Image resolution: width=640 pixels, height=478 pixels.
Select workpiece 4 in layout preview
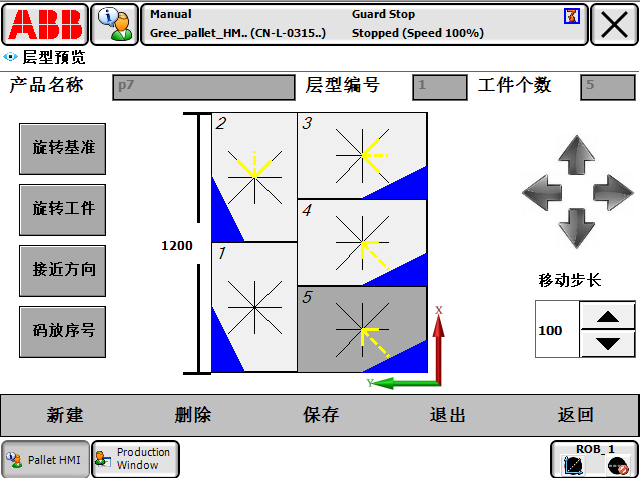[362, 243]
